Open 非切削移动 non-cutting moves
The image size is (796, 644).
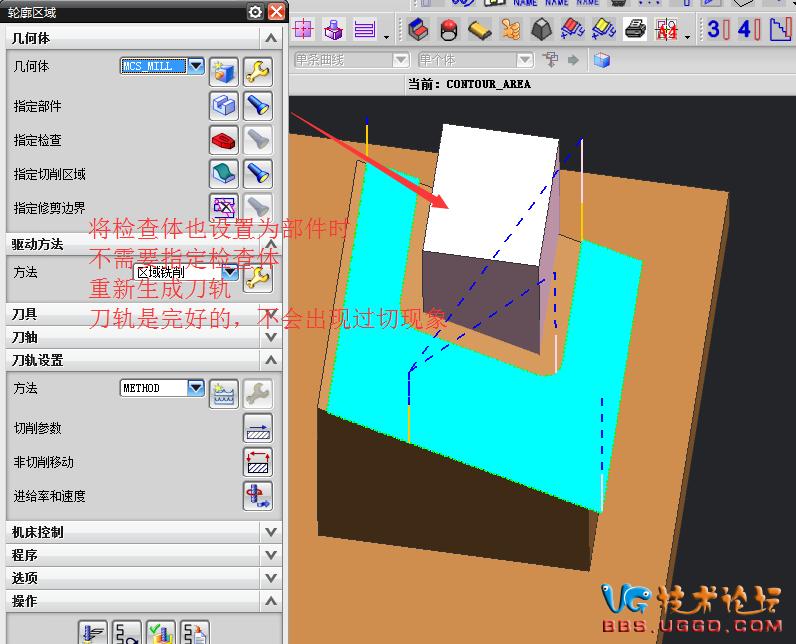coord(258,462)
